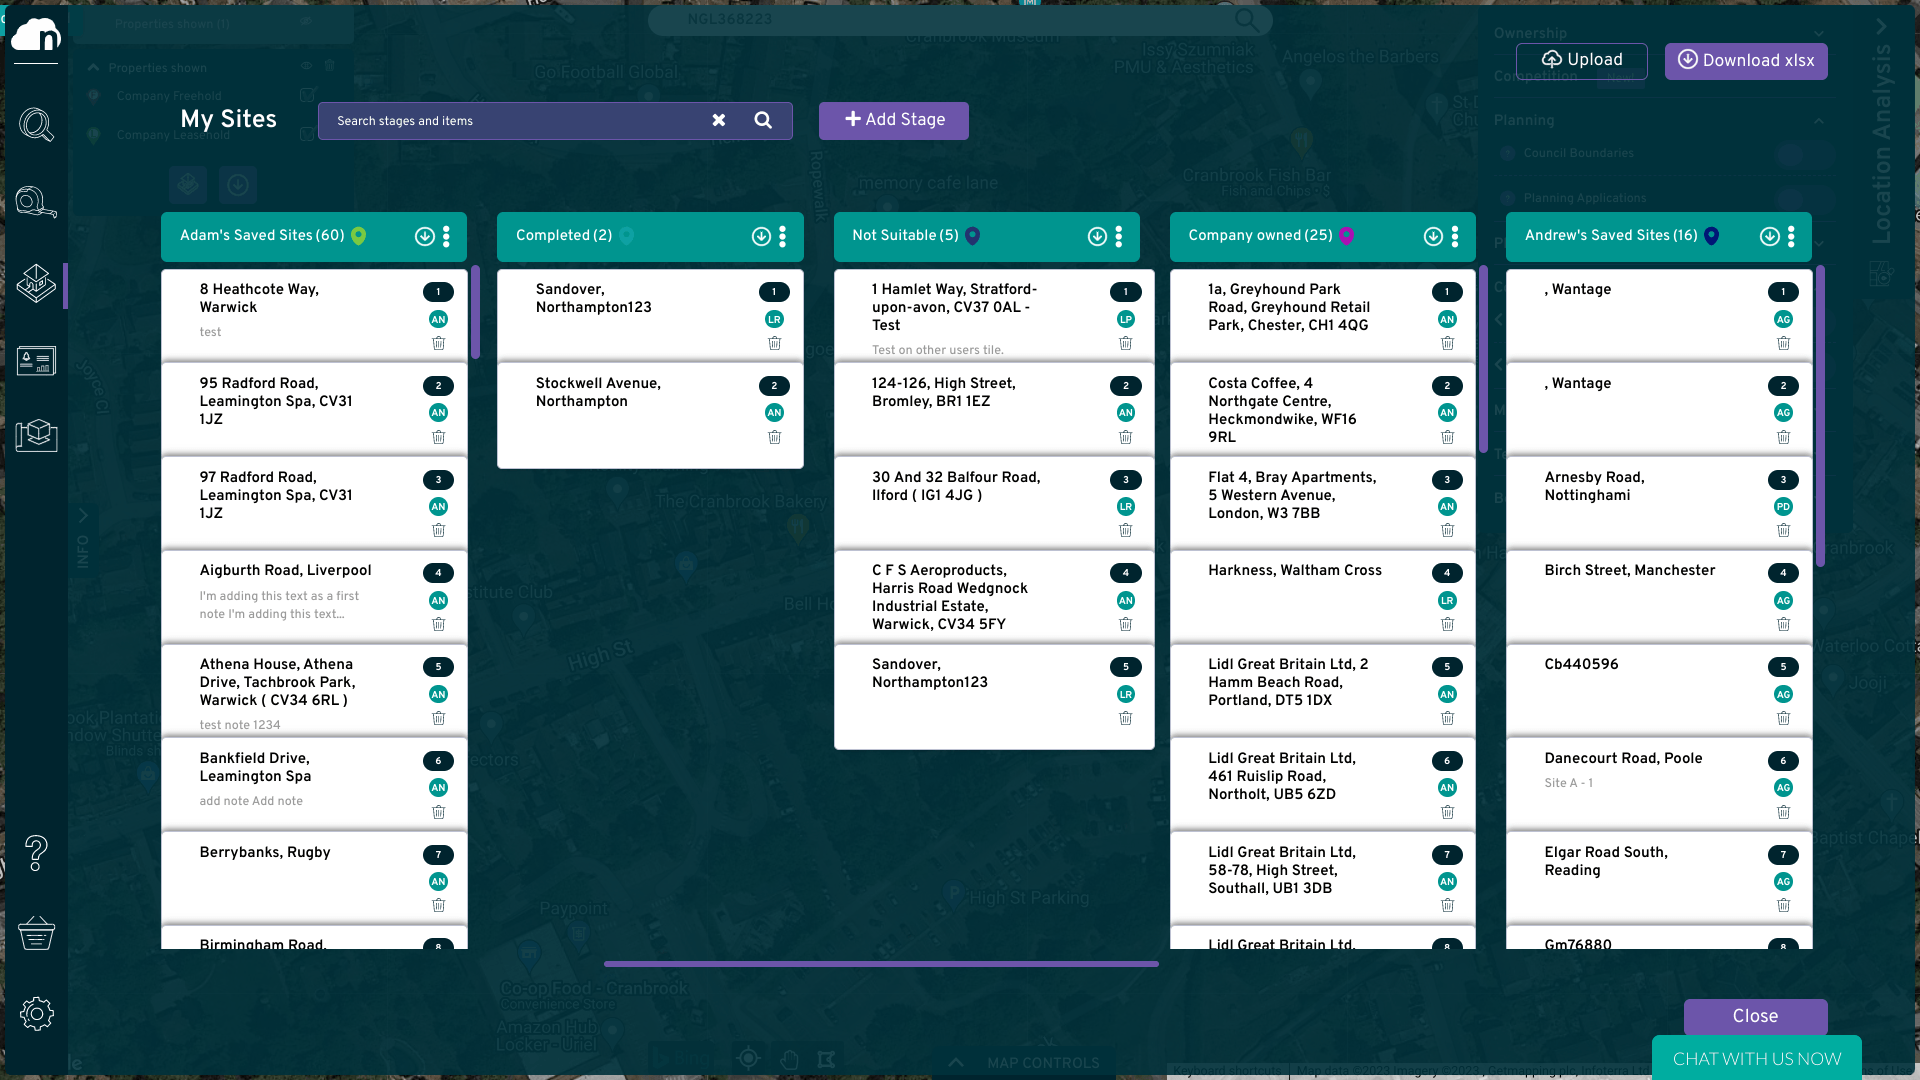Click trash icon on Birch Street, Manchester
Image resolution: width=1920 pixels, height=1080 pixels.
(1783, 625)
